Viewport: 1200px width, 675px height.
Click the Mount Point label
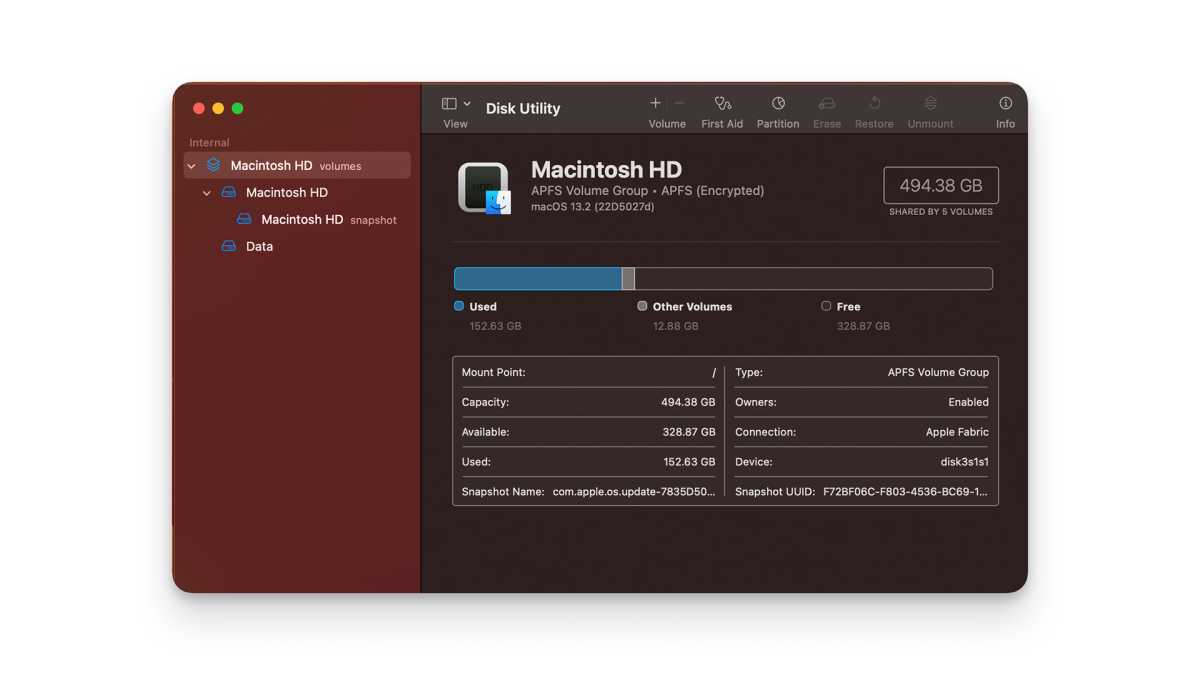(493, 372)
